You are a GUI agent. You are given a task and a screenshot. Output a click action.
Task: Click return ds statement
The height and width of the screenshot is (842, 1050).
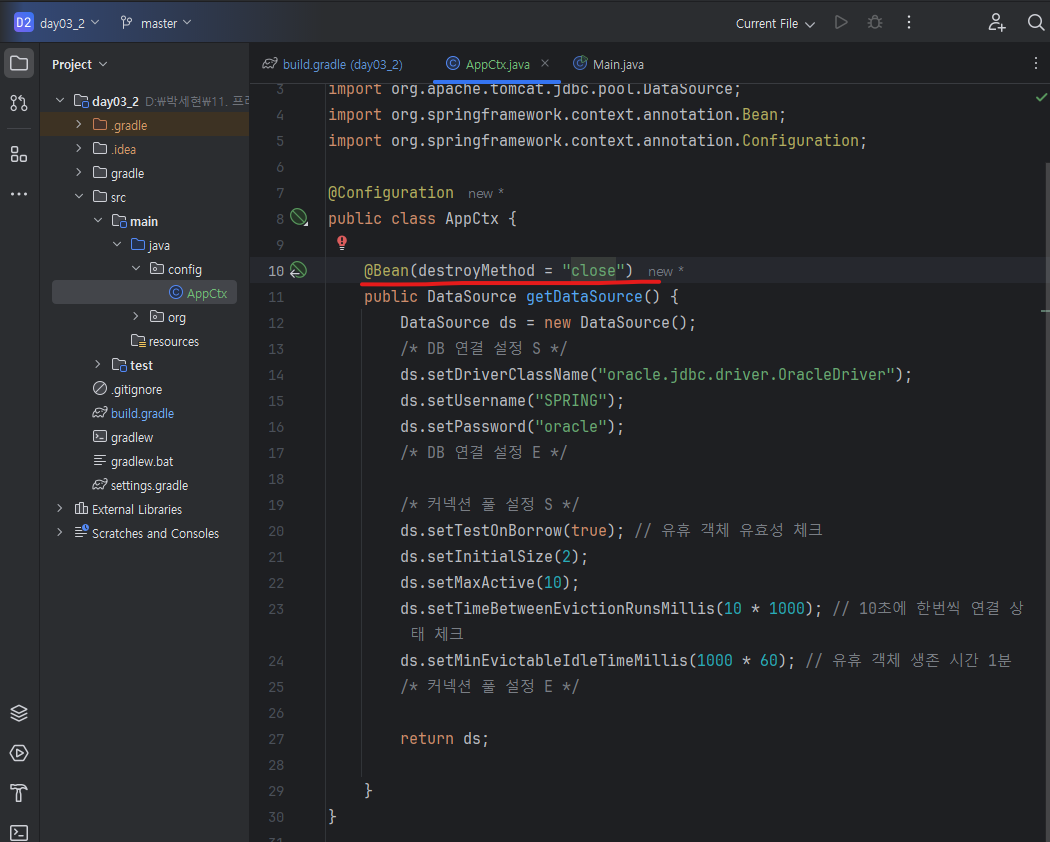click(444, 738)
